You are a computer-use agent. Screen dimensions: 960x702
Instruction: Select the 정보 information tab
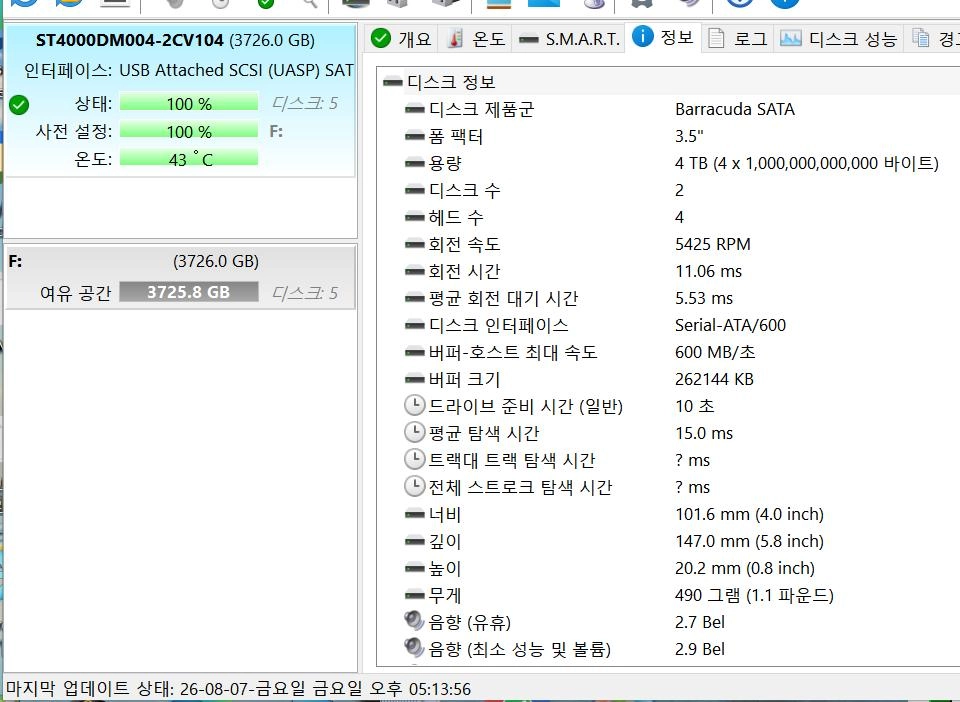coord(662,37)
